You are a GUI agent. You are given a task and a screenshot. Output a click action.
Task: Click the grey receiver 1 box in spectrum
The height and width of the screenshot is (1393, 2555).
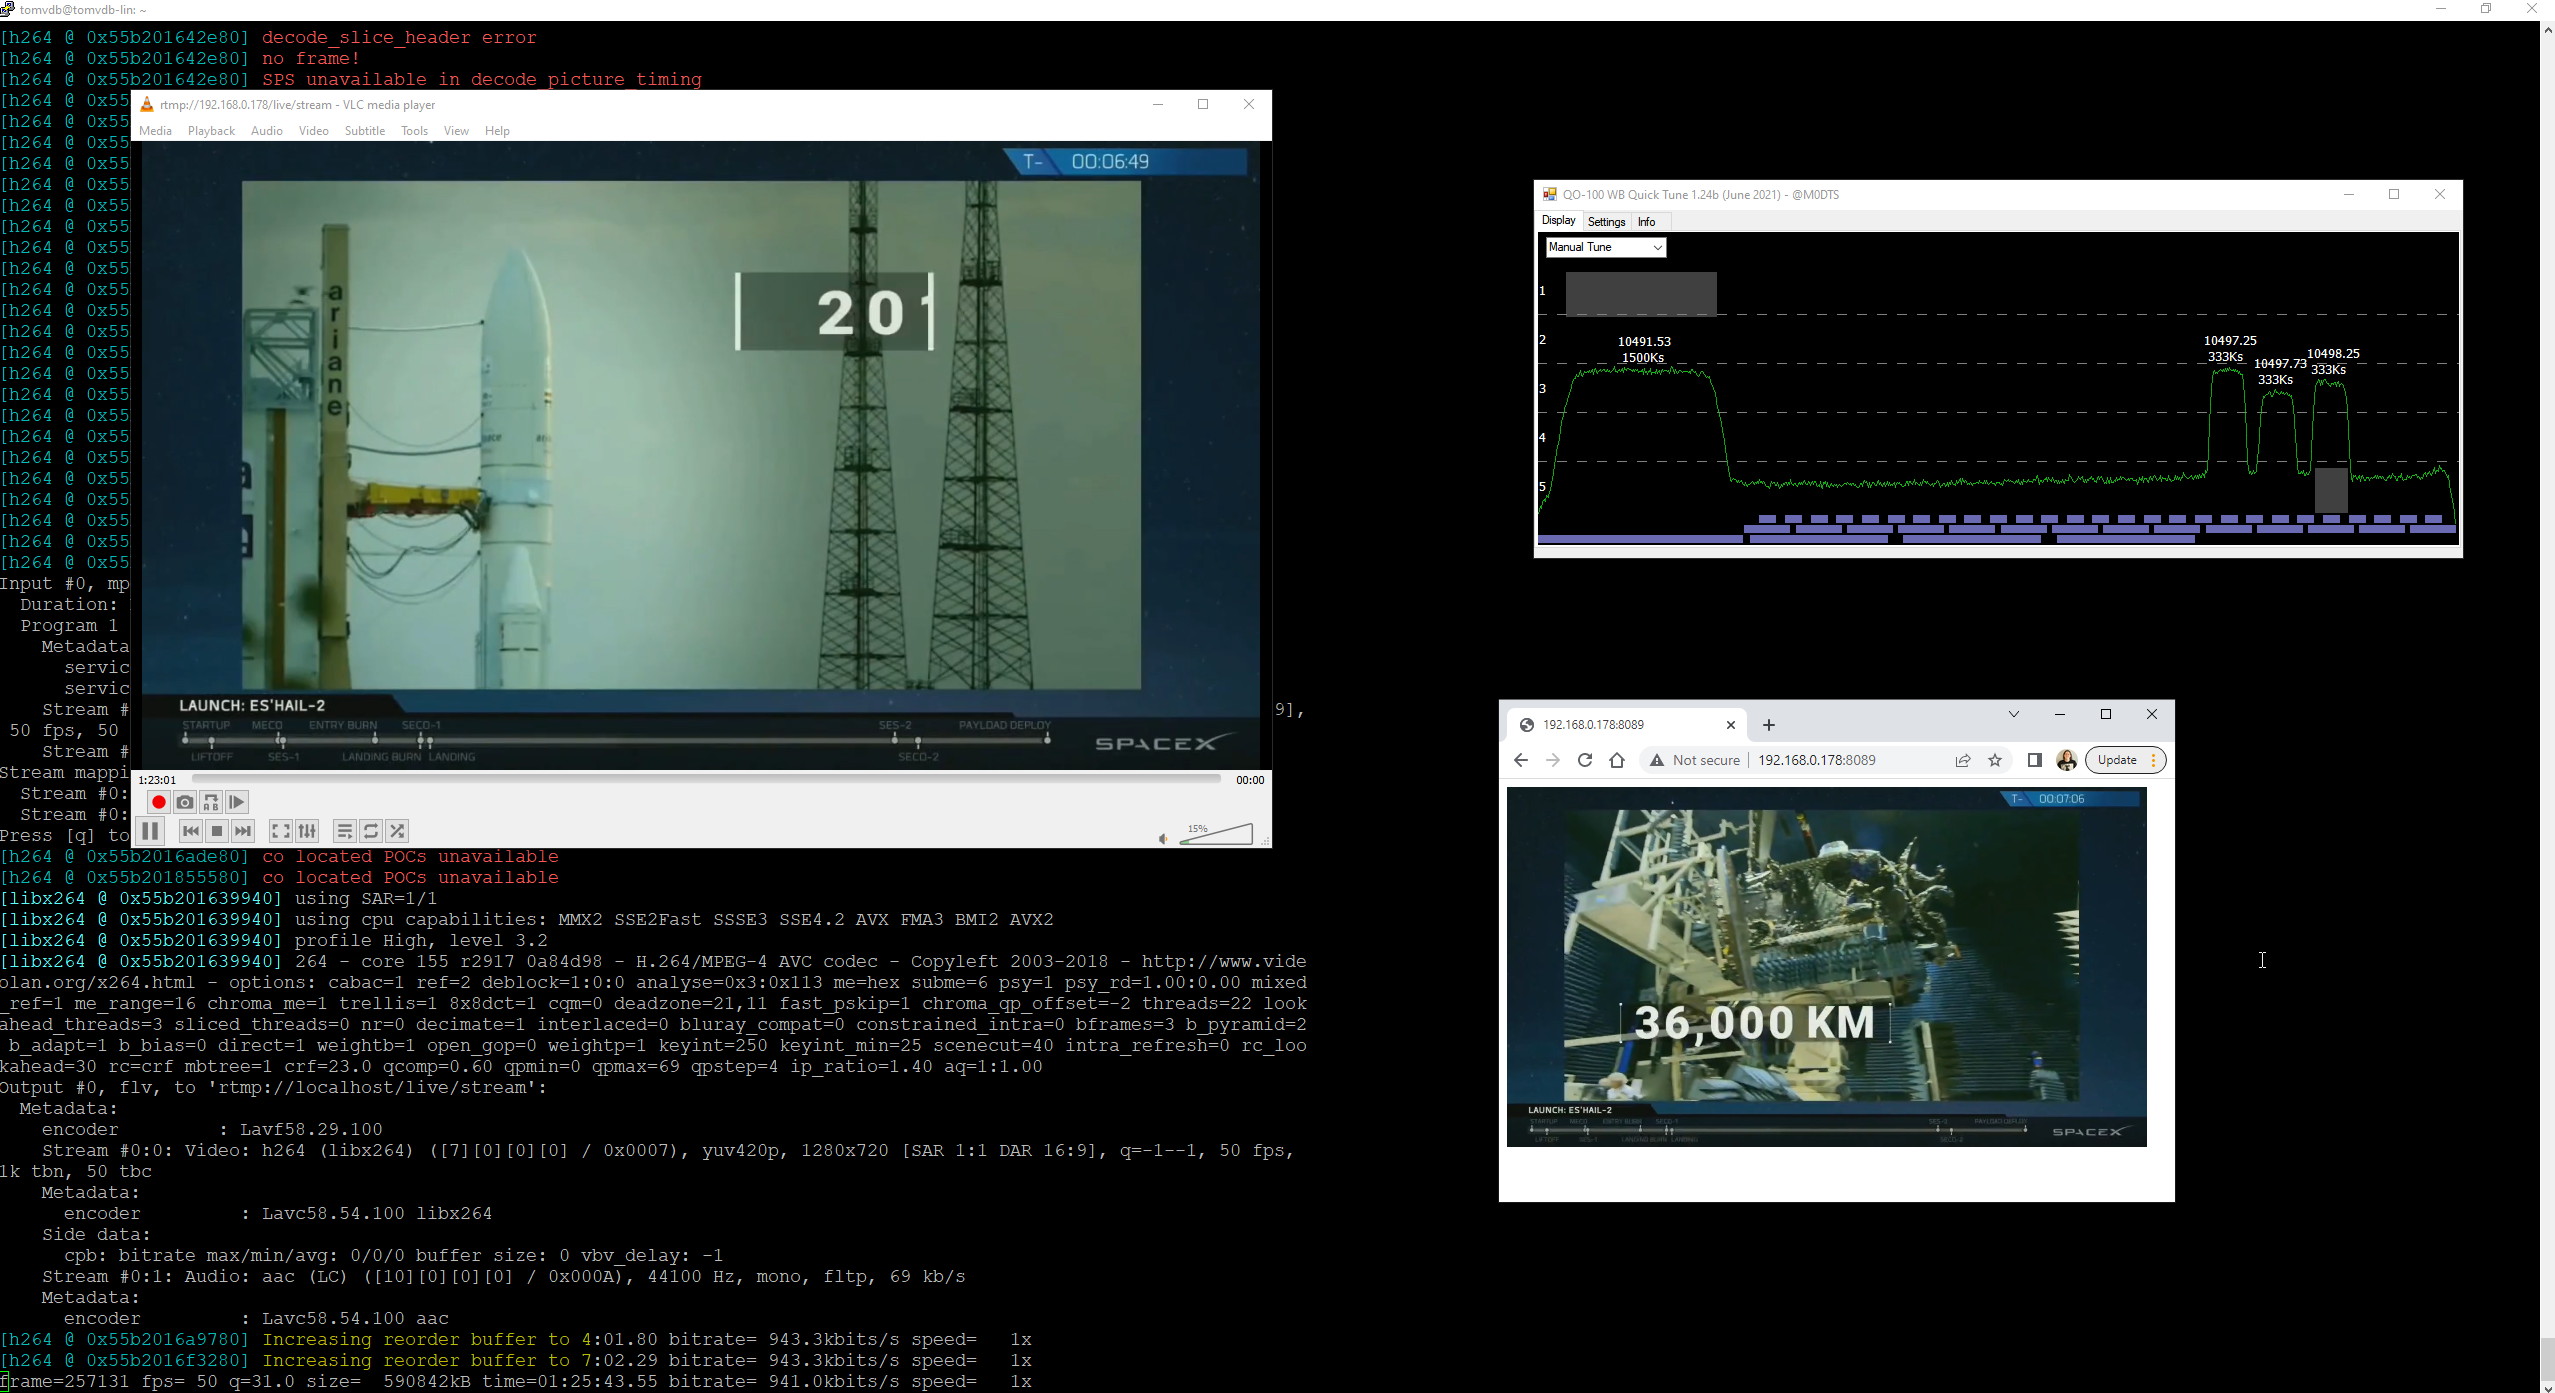click(1641, 294)
